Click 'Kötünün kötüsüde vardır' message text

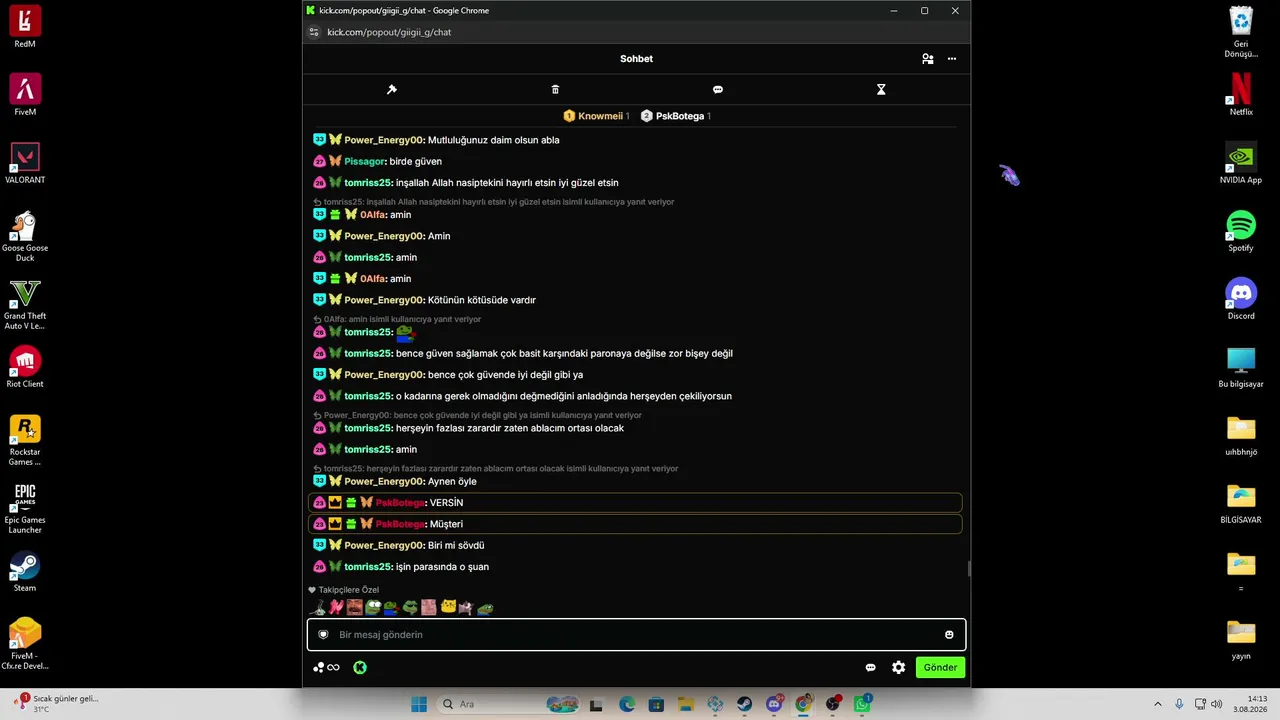click(482, 300)
